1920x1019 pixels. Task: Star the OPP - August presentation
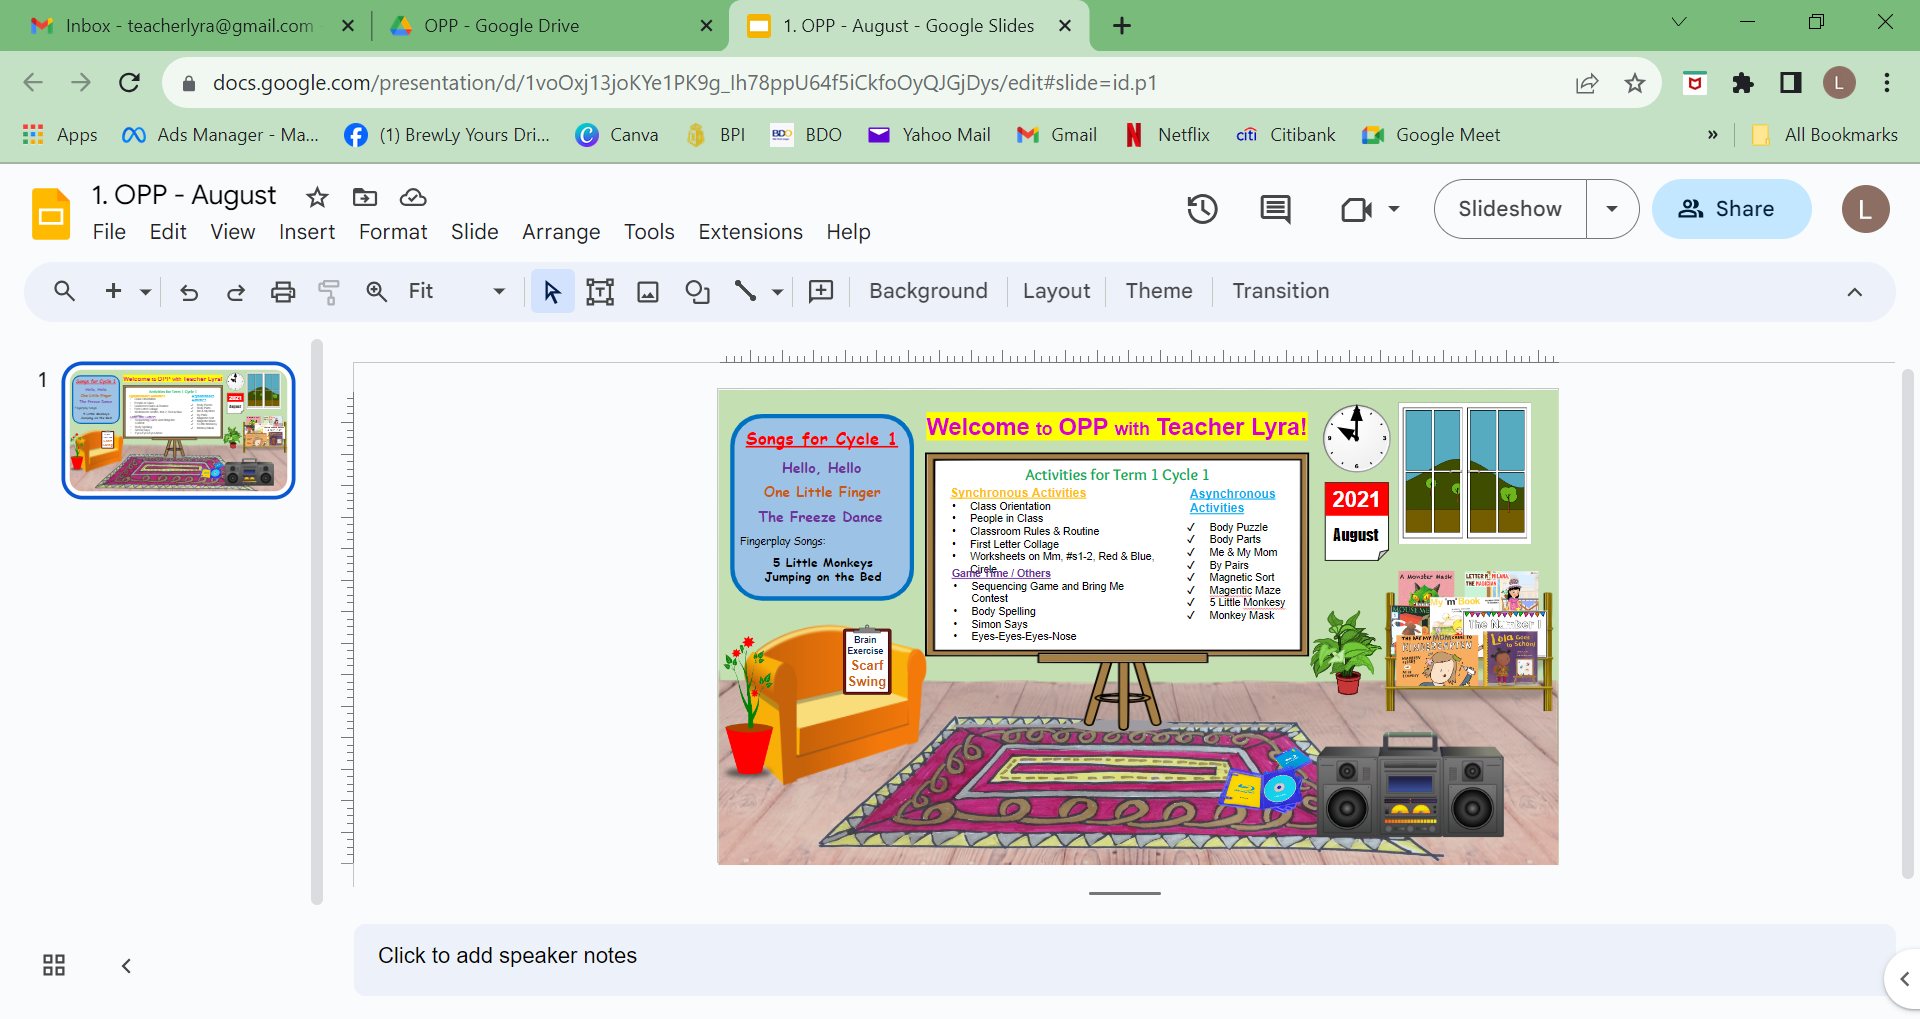coord(317,197)
